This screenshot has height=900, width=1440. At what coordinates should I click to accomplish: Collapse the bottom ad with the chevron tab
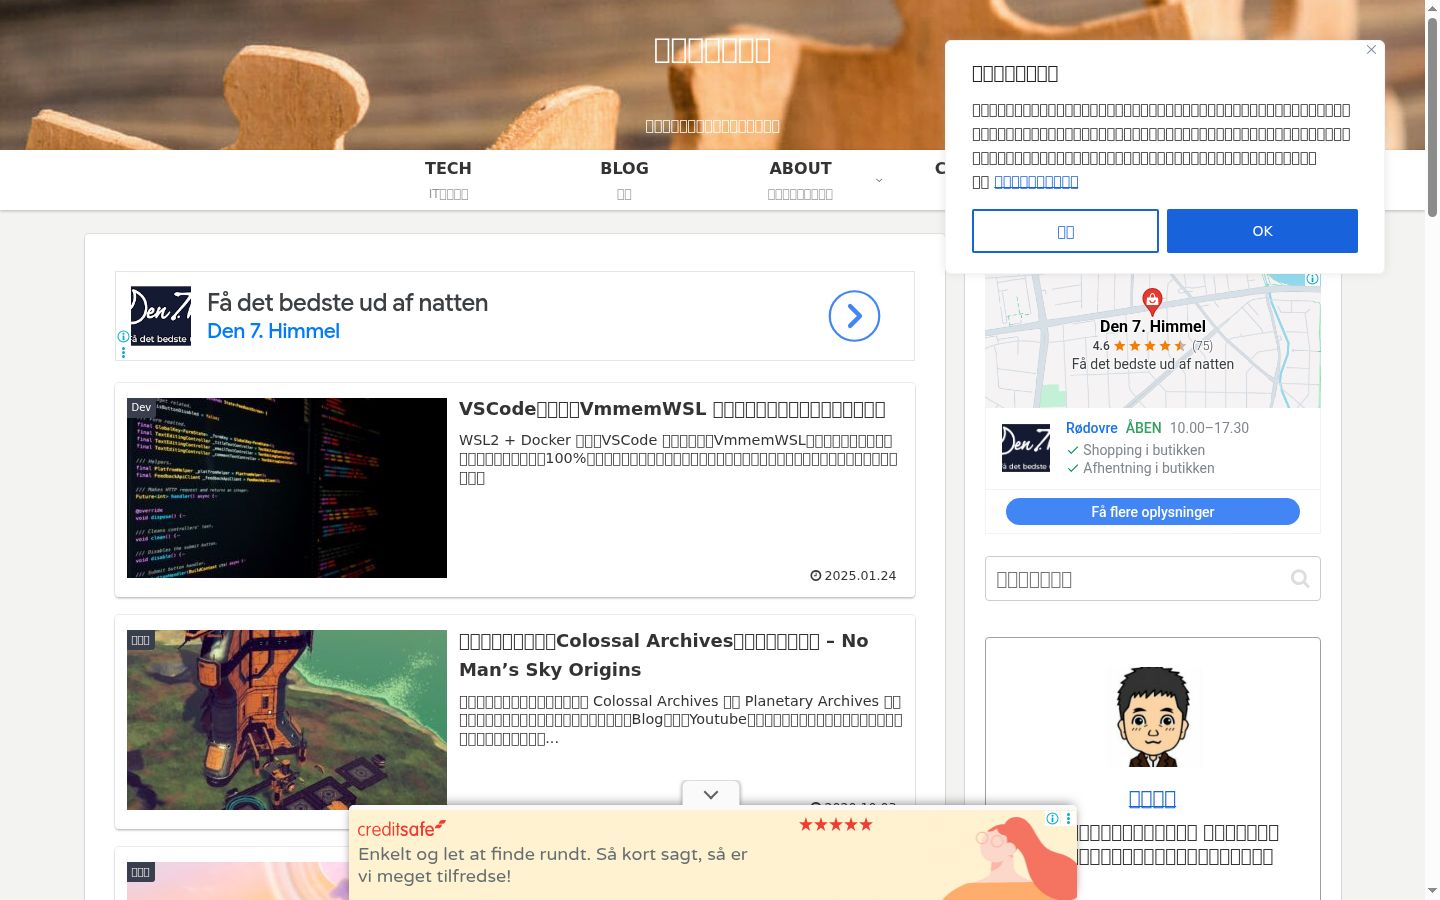coord(711,794)
